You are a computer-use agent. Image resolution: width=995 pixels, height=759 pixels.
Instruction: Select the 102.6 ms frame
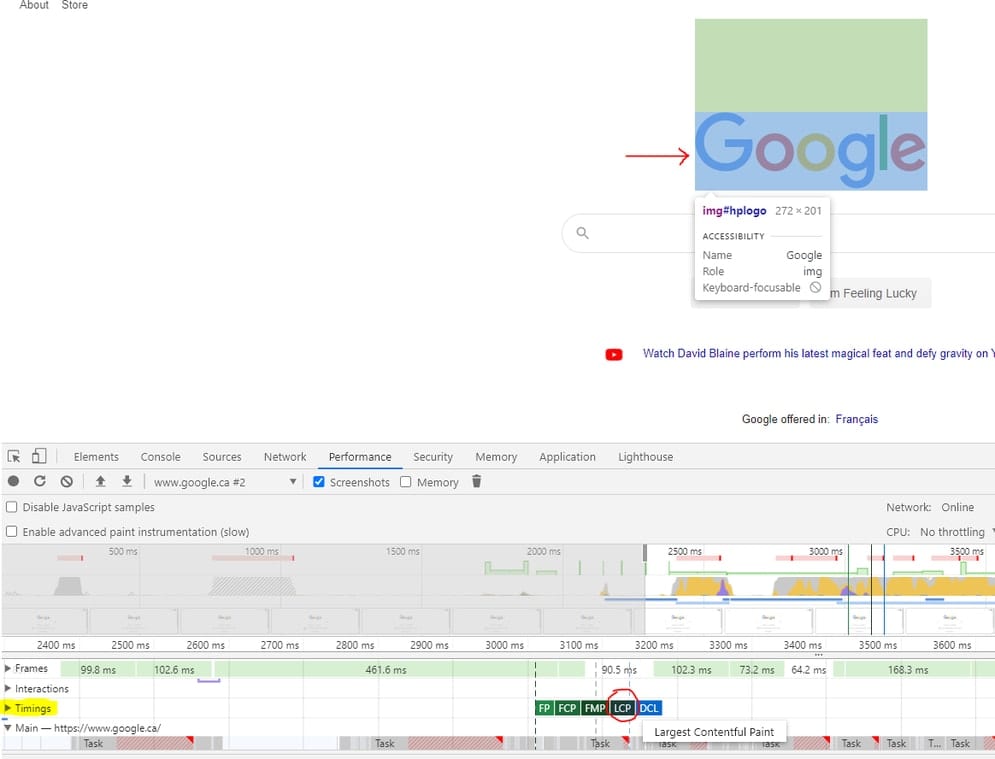click(174, 670)
